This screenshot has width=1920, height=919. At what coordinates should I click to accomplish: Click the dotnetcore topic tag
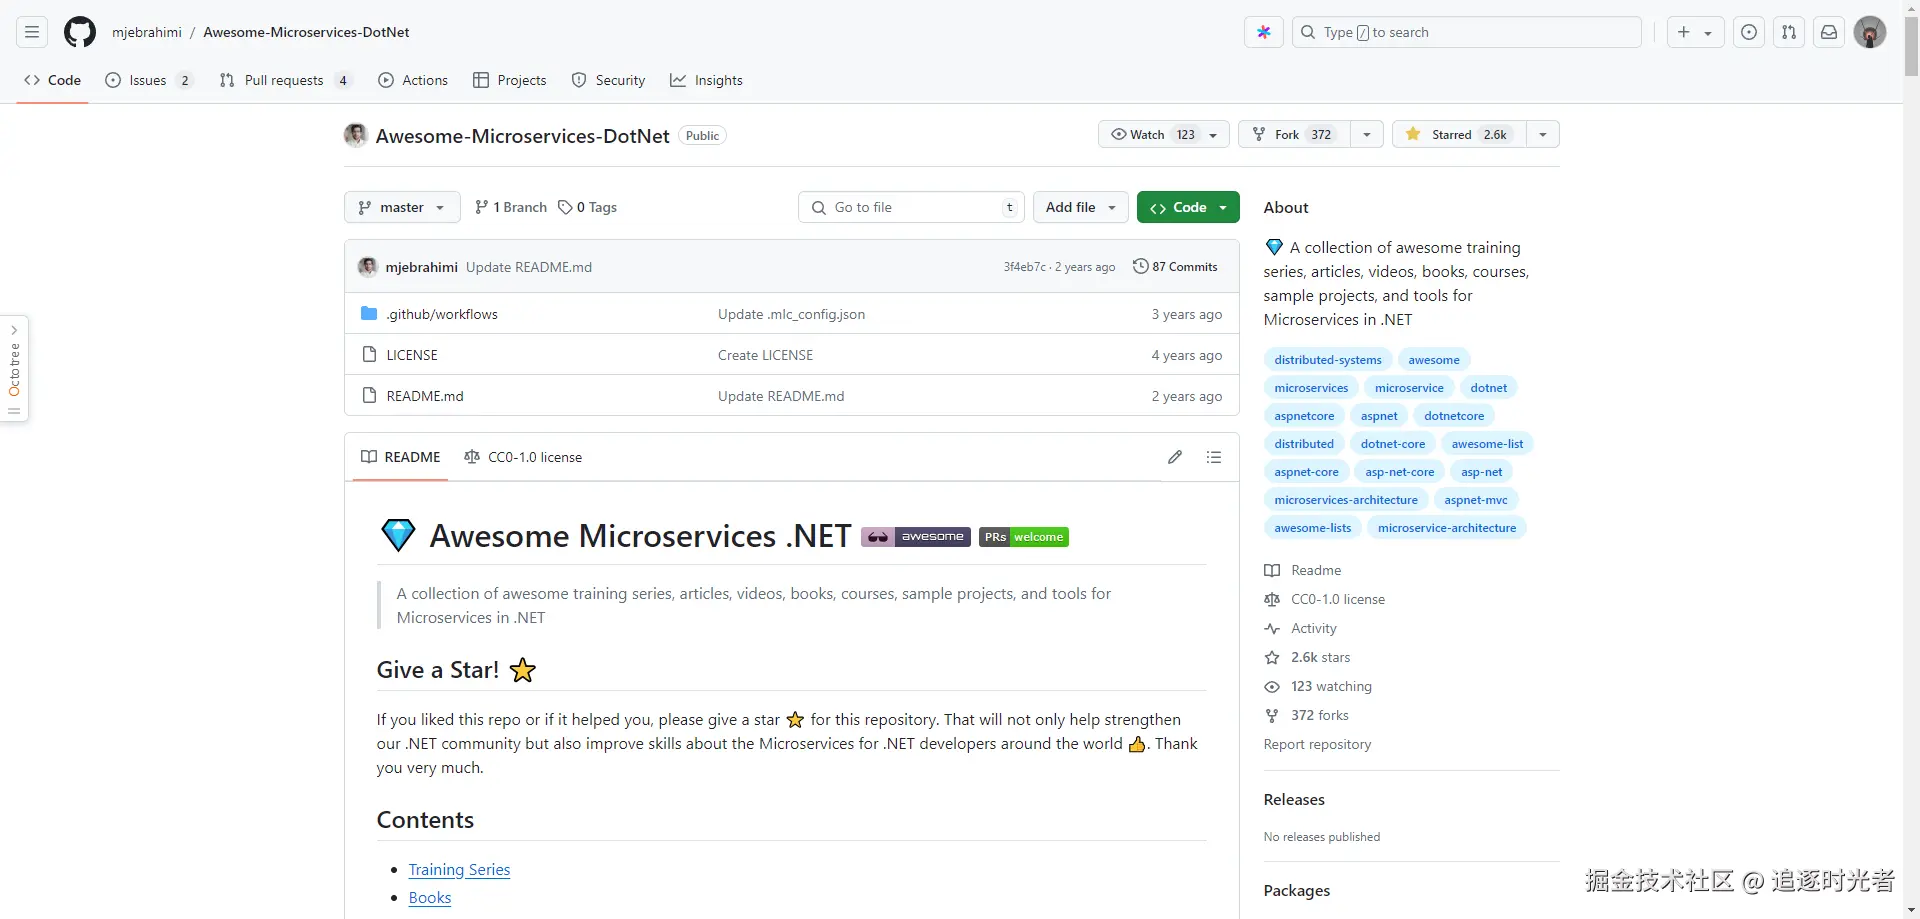tap(1454, 416)
